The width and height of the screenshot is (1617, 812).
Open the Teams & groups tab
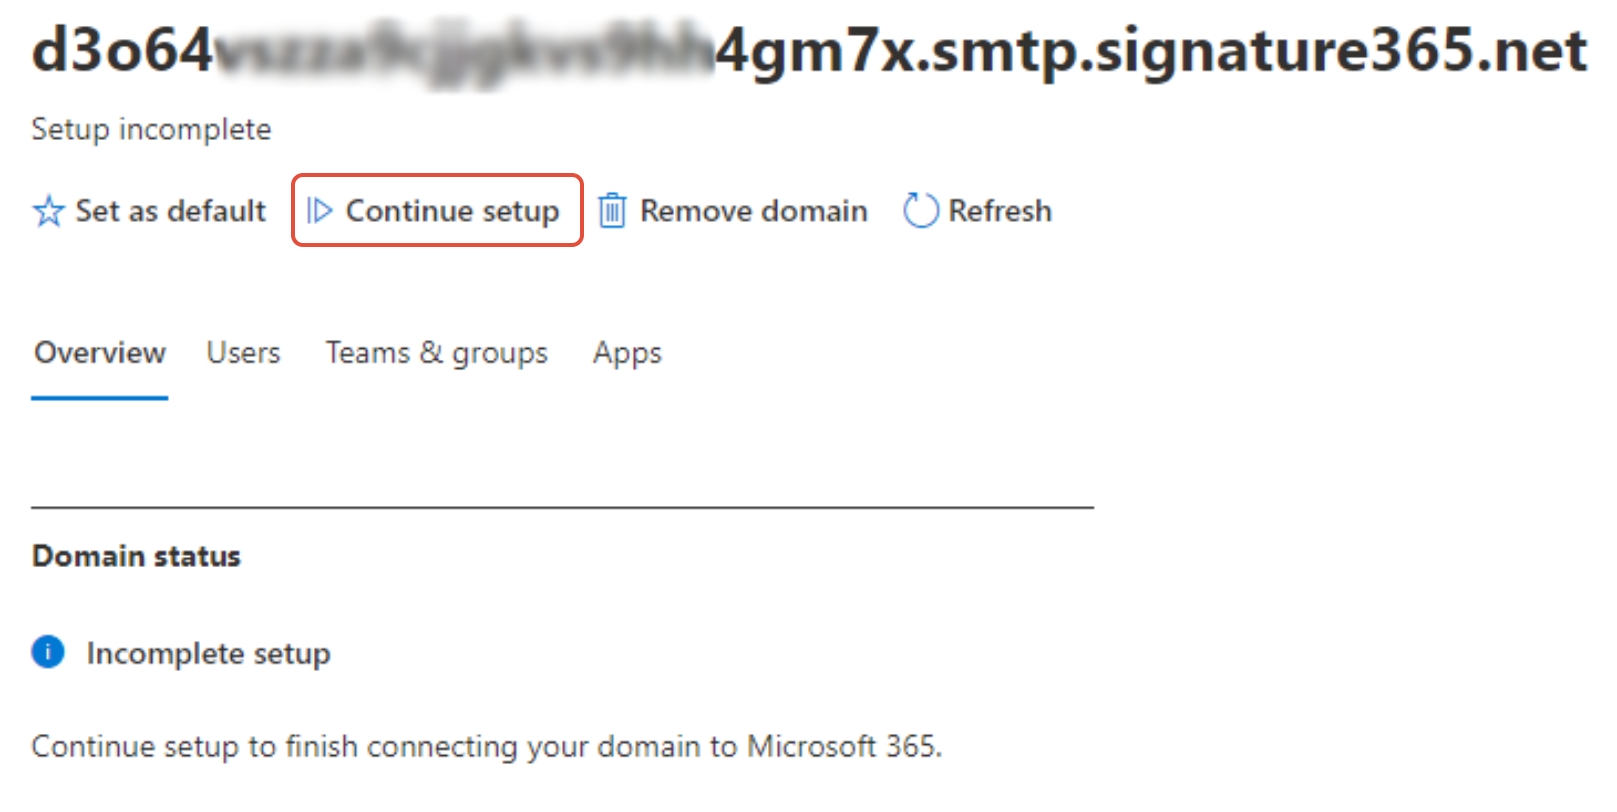pyautogui.click(x=437, y=353)
